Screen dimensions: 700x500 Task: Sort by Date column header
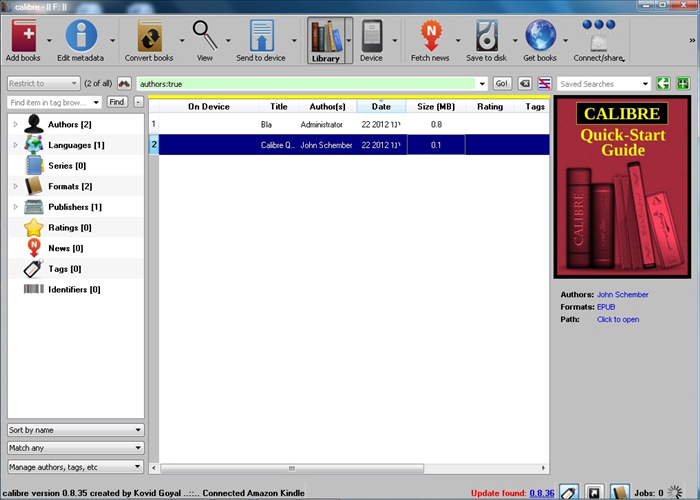coord(381,106)
